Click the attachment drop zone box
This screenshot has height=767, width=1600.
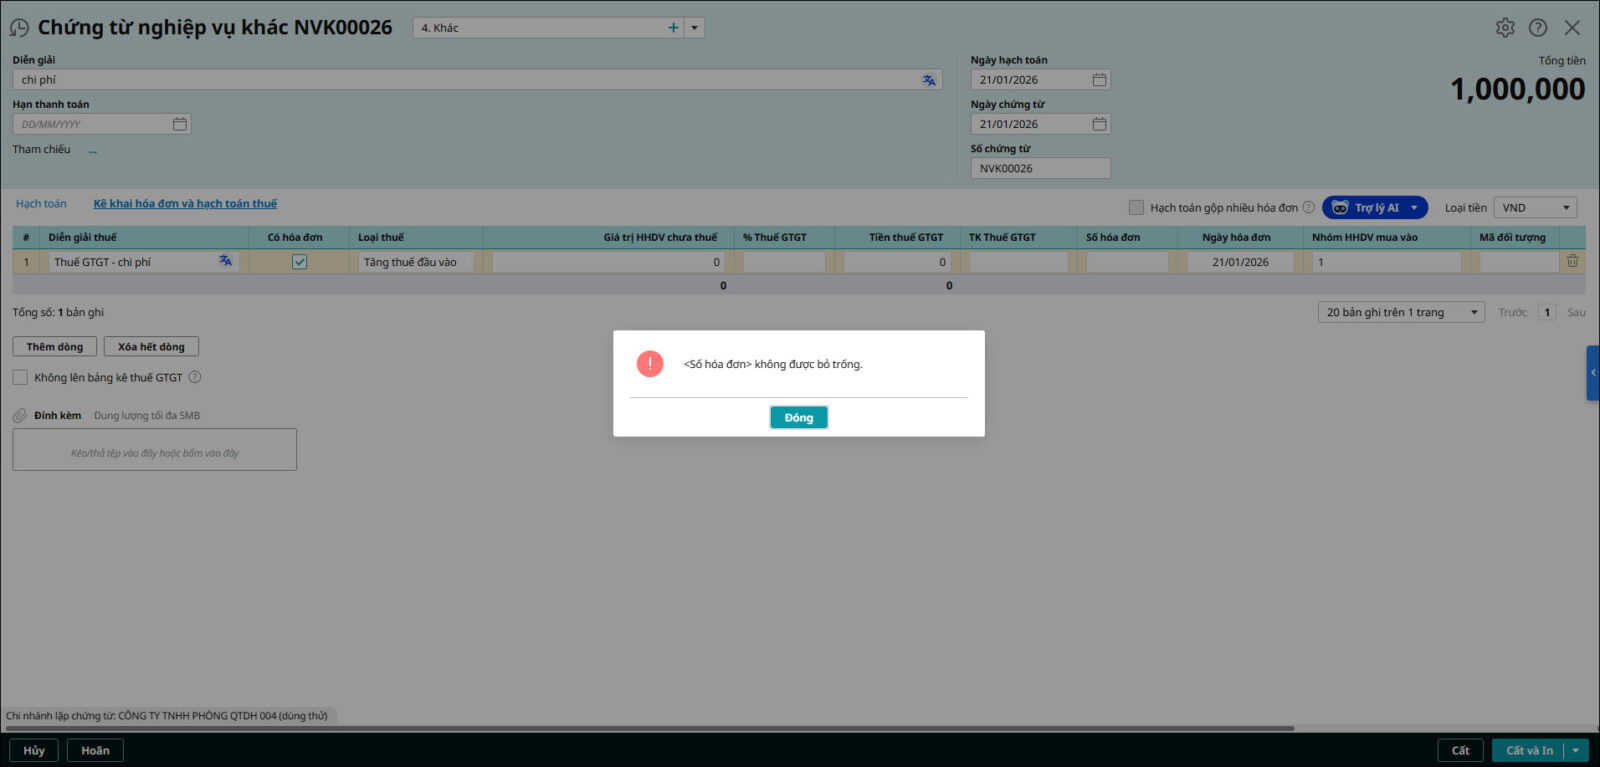[x=155, y=450]
